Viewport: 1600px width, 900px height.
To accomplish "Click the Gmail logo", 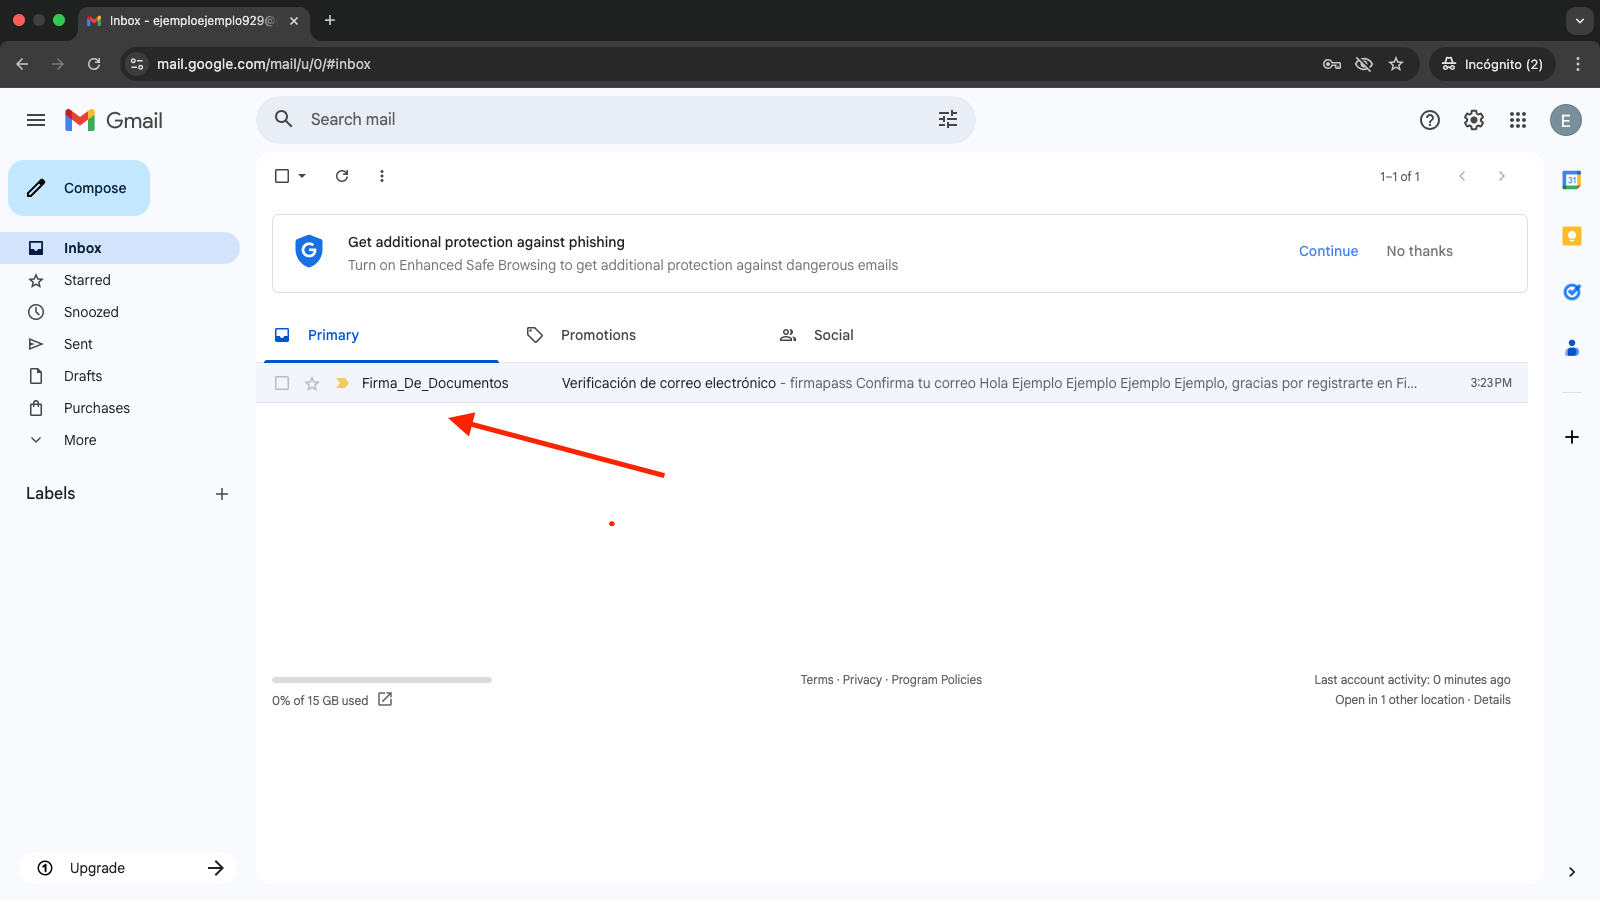I will tap(114, 120).
